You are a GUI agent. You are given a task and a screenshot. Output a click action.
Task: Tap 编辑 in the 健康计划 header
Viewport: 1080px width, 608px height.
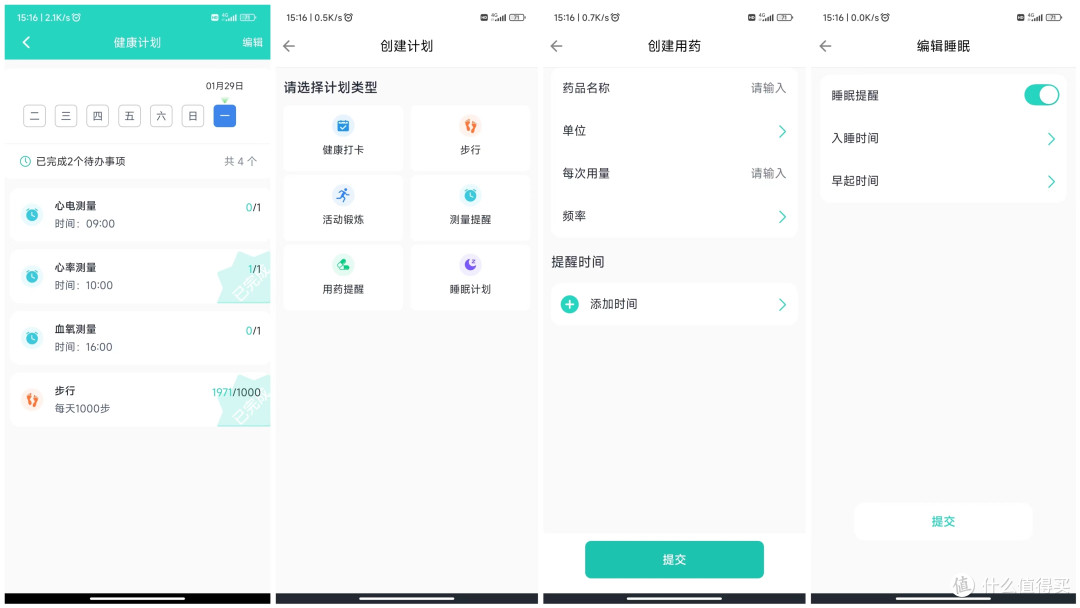pos(252,43)
